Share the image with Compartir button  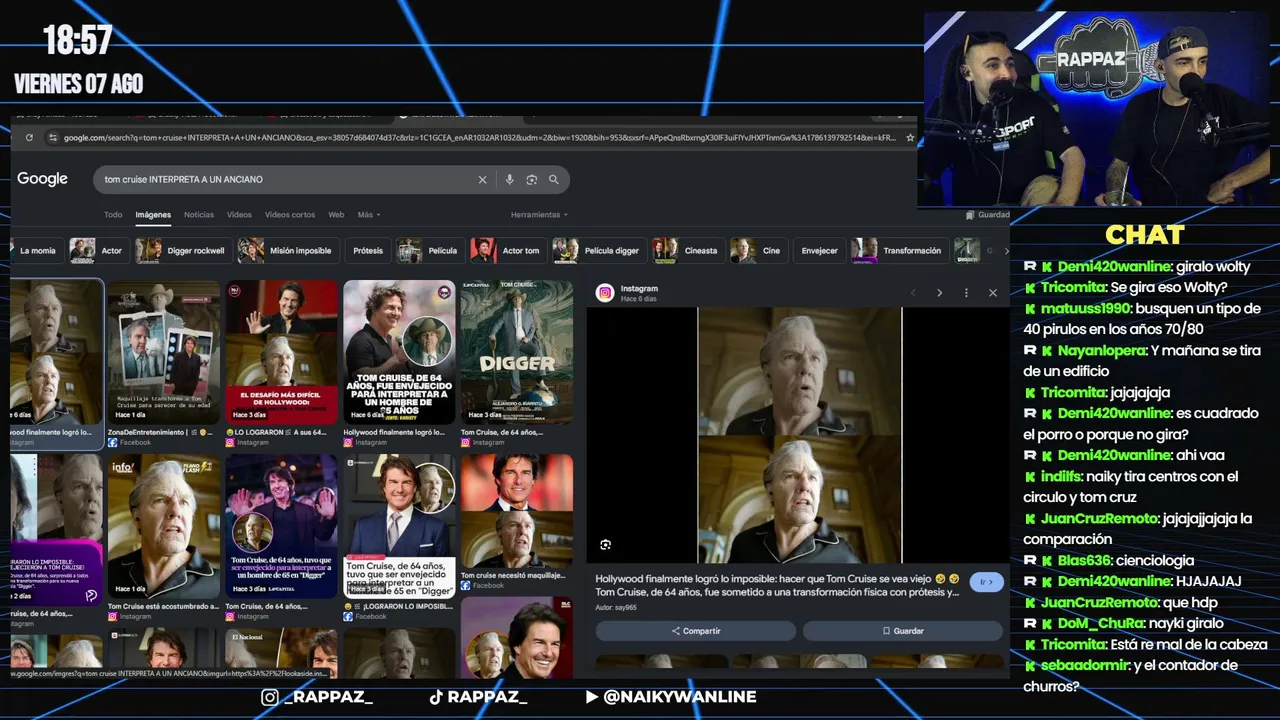(696, 631)
